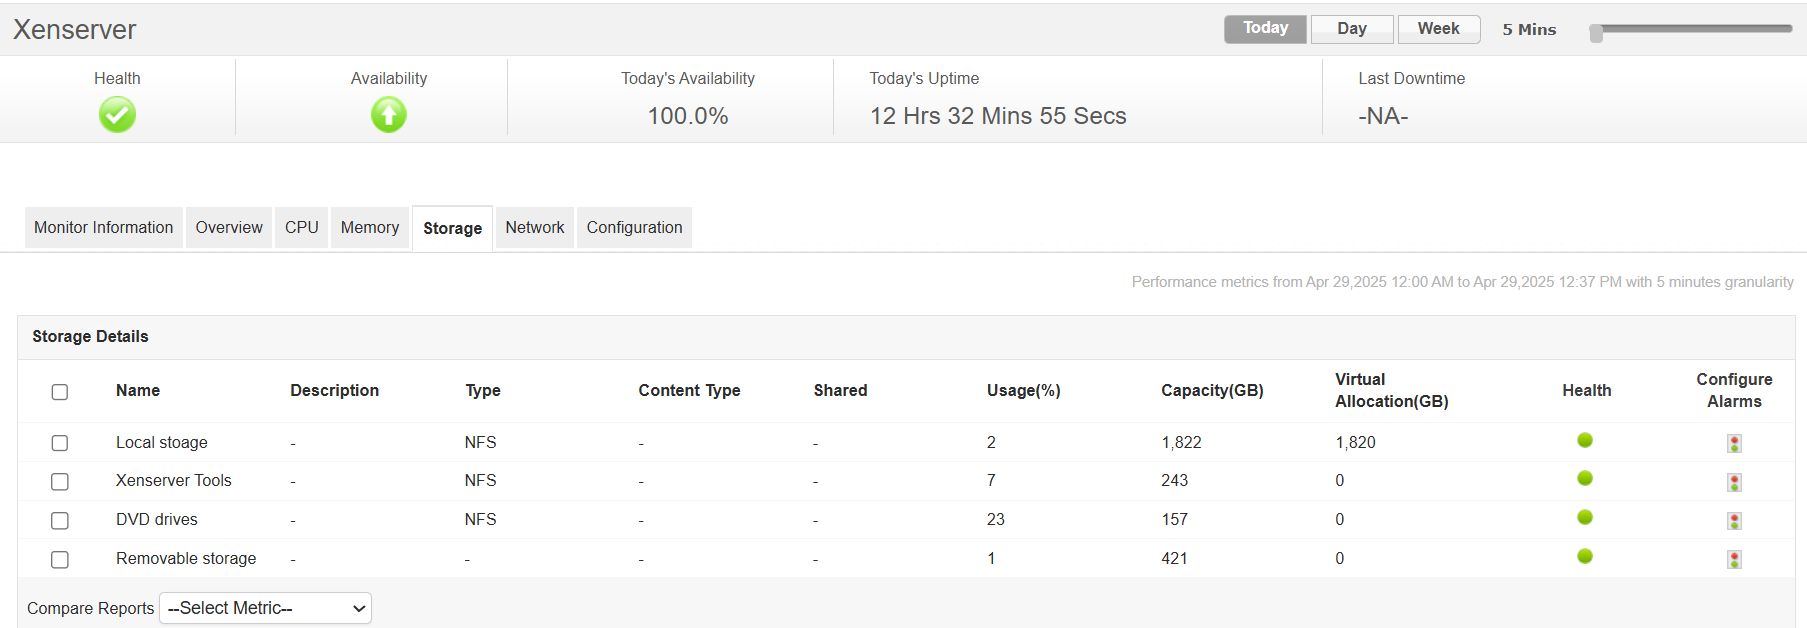Open Configure Alarms for Removable storage
This screenshot has height=628, width=1807.
(1733, 558)
